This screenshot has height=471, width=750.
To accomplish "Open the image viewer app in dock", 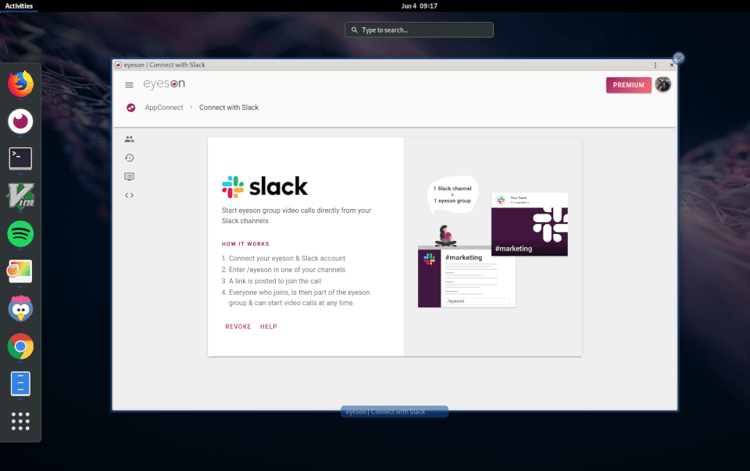I will click(x=20, y=271).
